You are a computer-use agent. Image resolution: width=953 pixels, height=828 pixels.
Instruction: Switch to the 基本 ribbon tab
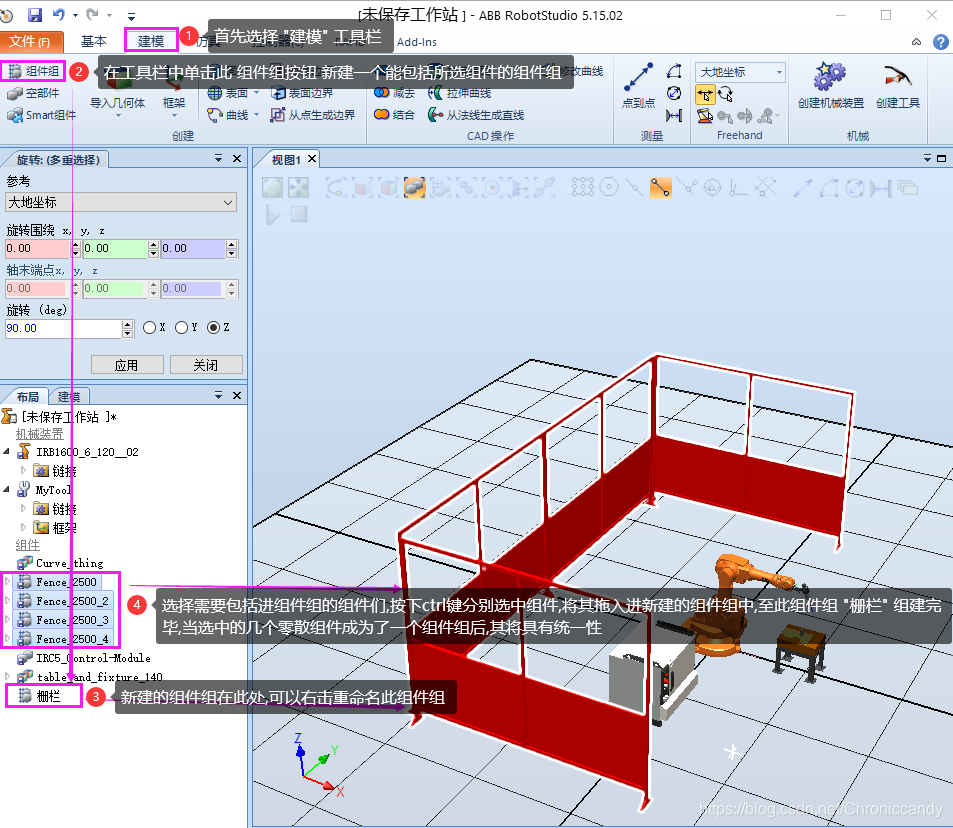(94, 41)
